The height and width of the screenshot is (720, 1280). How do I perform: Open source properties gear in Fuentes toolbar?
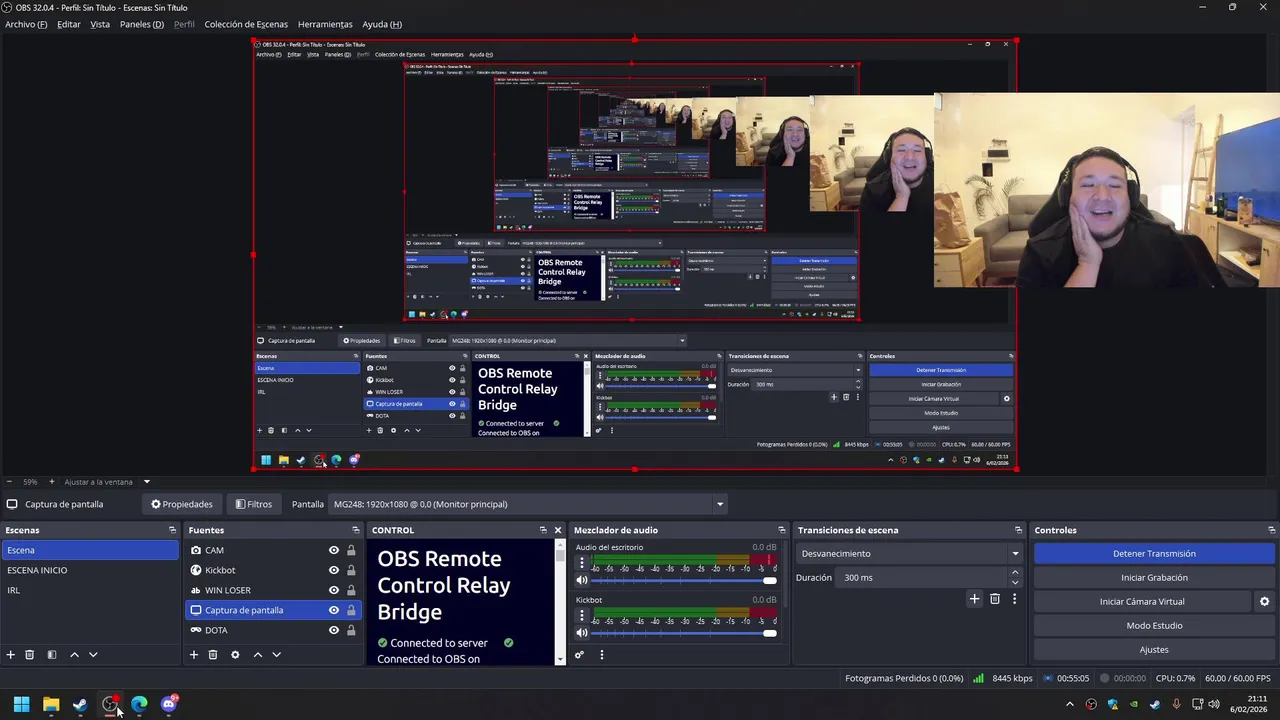(x=235, y=655)
